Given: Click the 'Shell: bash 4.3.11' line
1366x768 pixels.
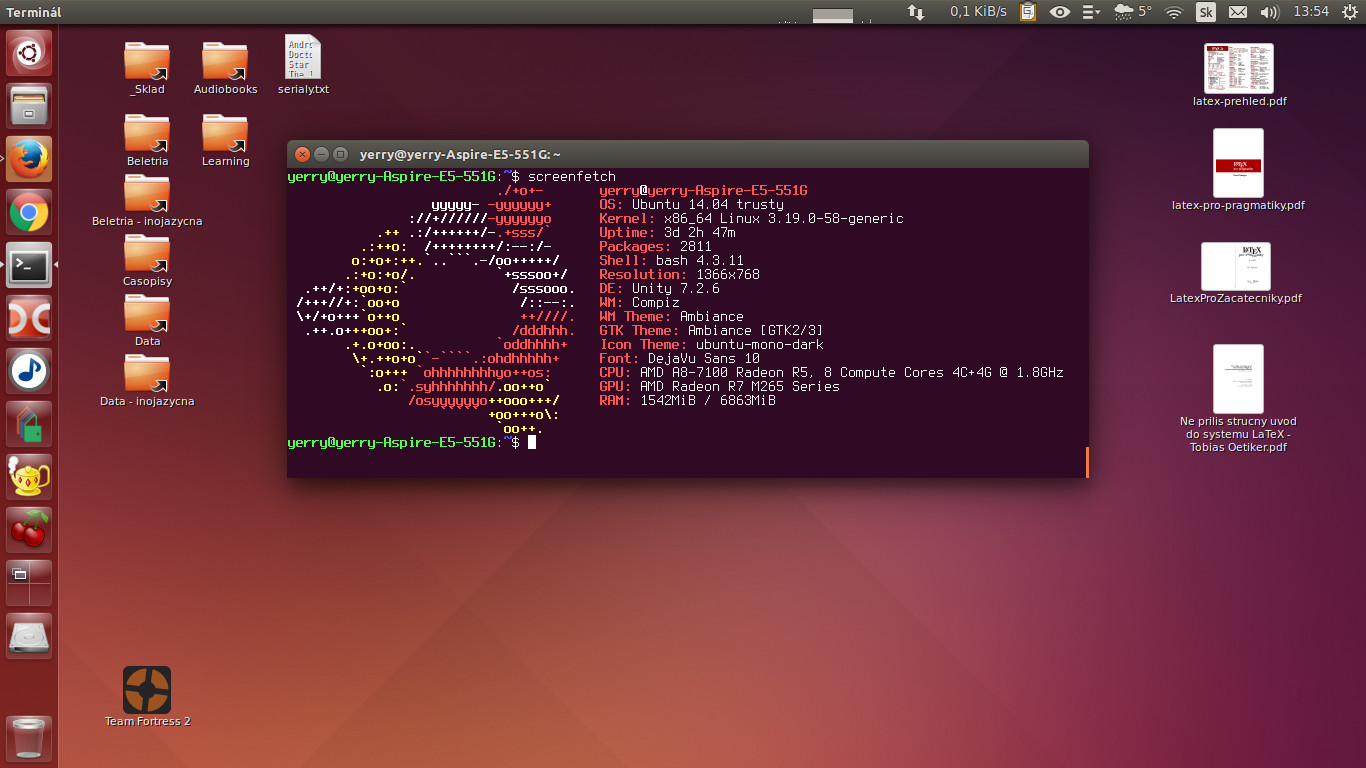Looking at the screenshot, I should (x=671, y=260).
